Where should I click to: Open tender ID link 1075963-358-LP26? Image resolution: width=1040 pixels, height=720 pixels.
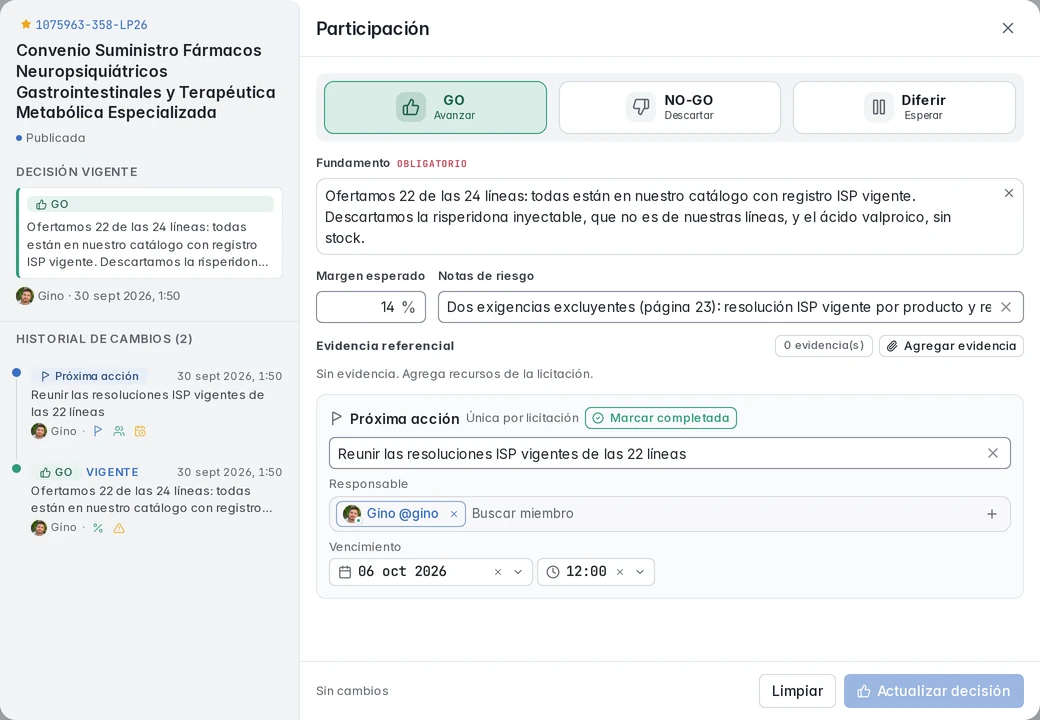pos(92,25)
